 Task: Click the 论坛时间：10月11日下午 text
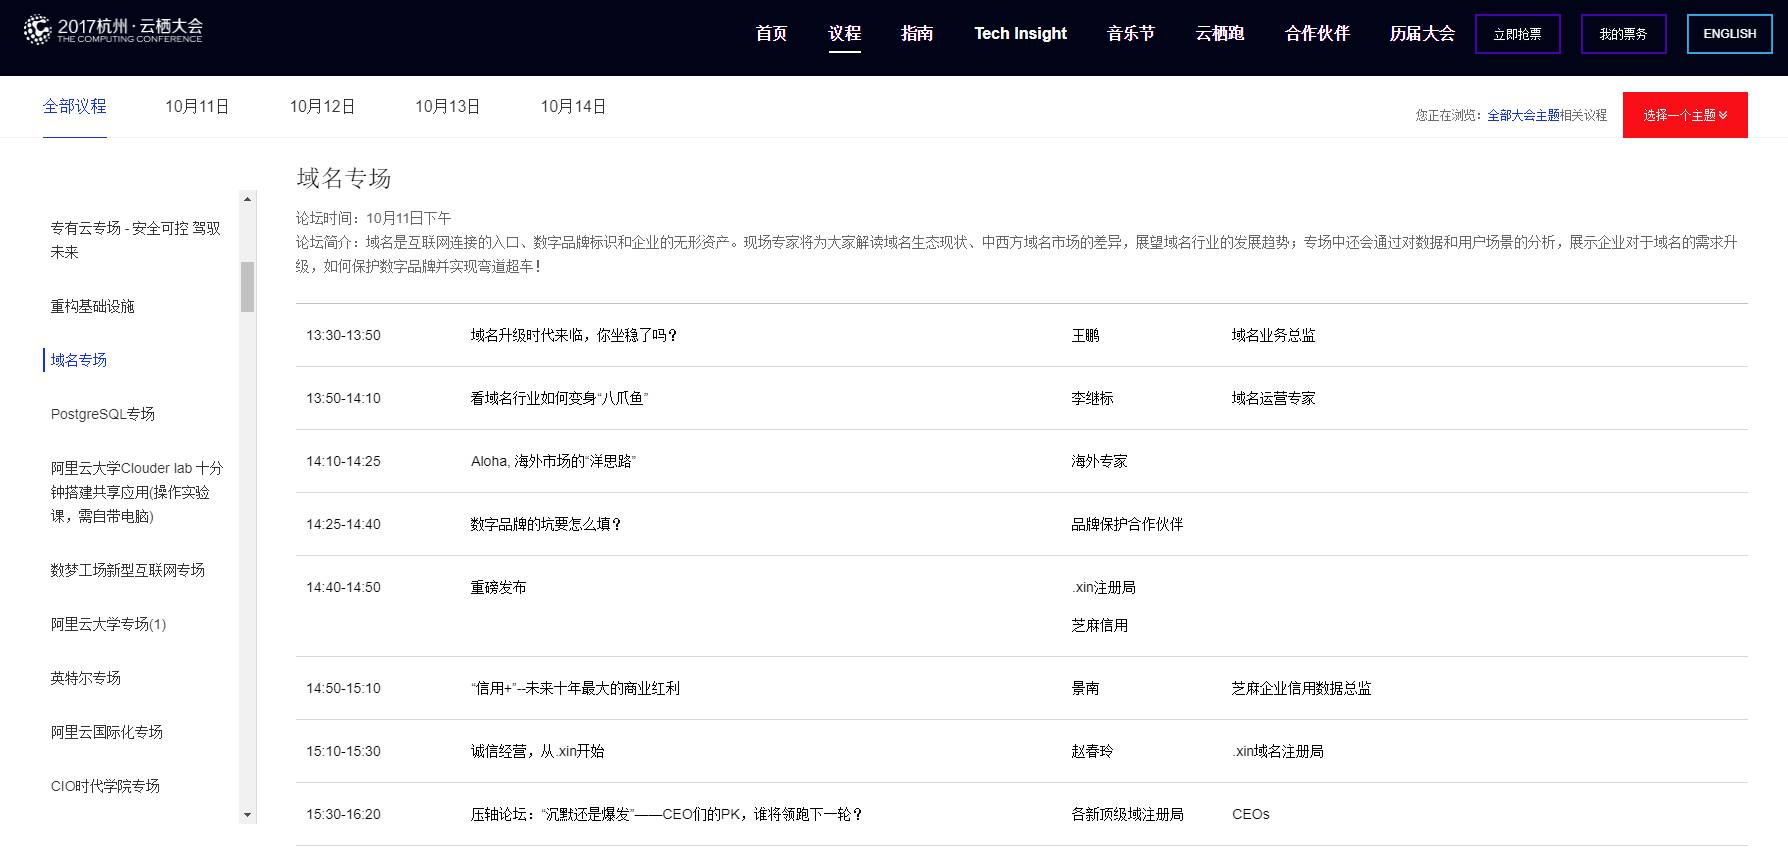(x=373, y=218)
